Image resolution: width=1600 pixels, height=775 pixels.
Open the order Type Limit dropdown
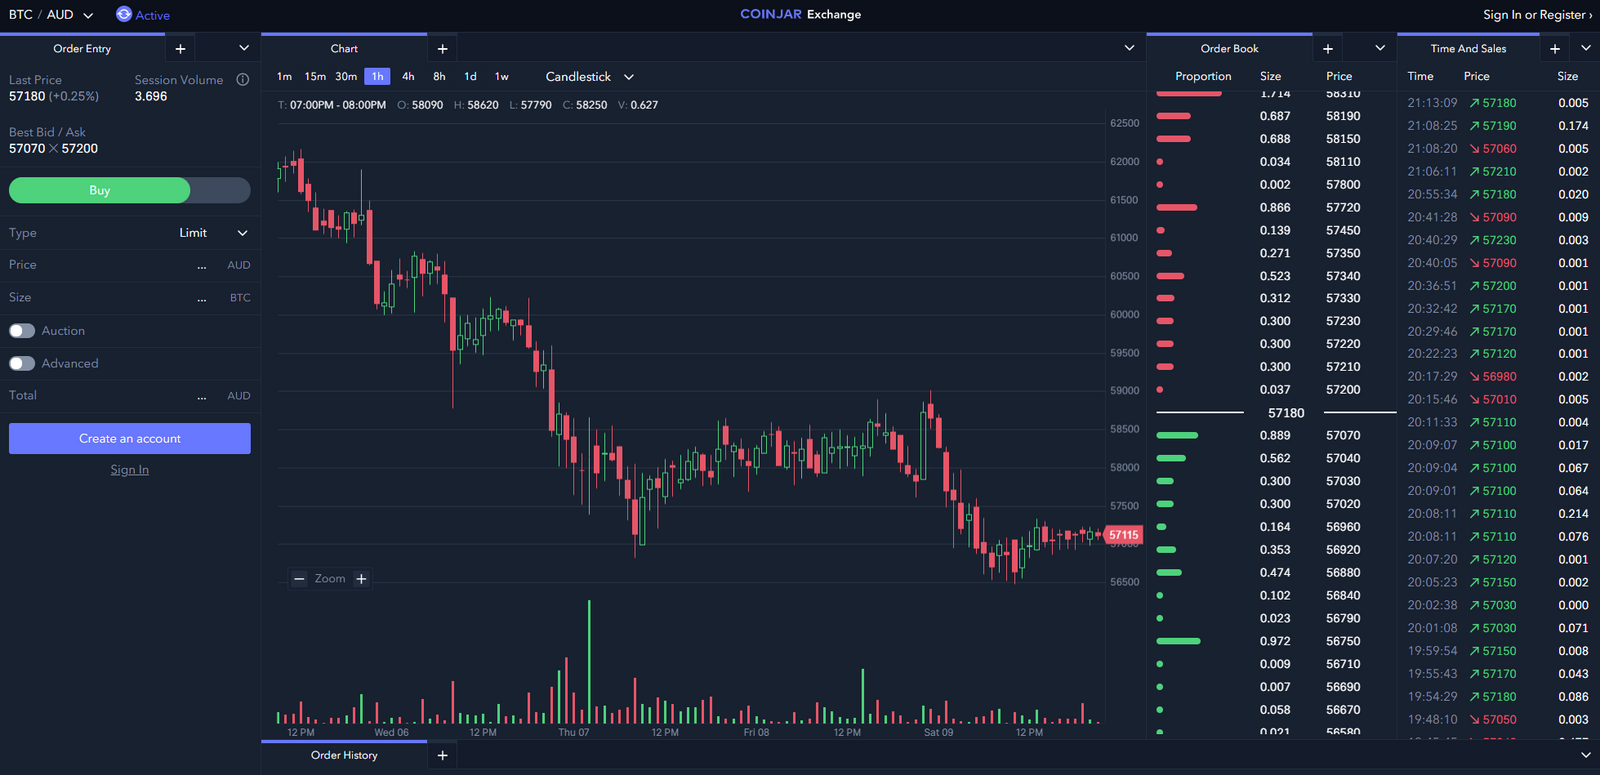pyautogui.click(x=213, y=233)
